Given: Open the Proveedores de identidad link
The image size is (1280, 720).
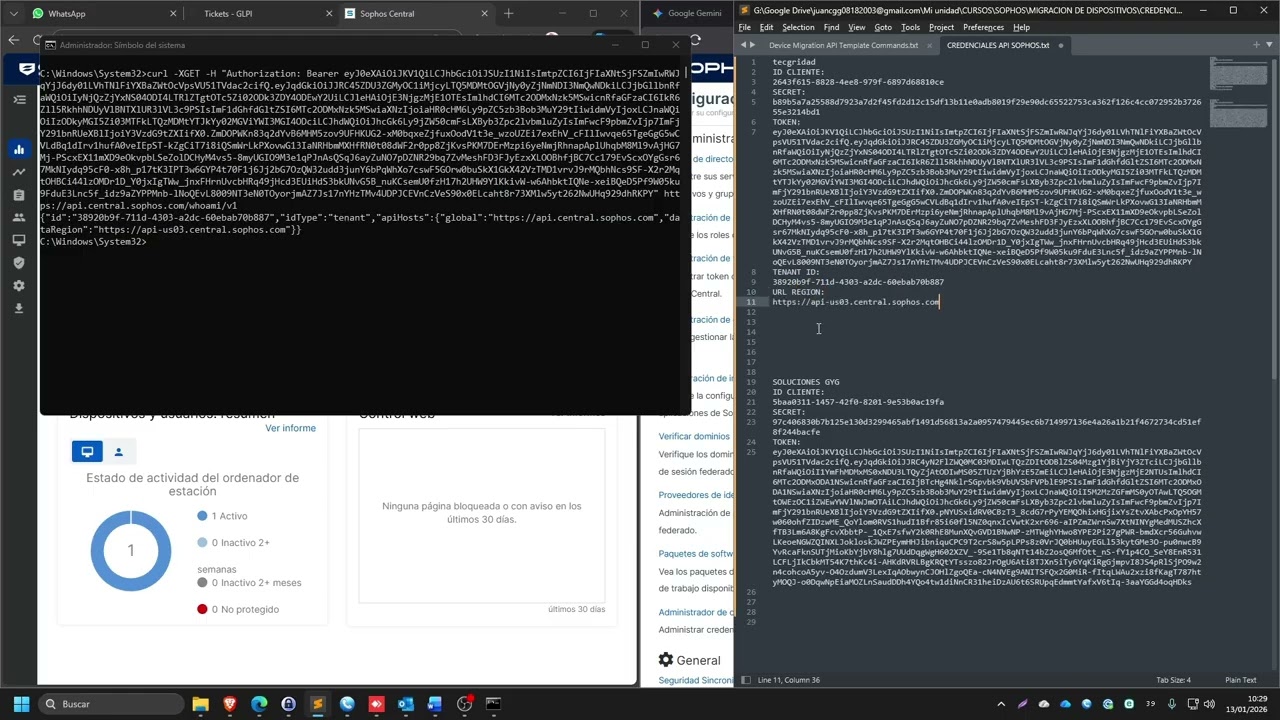Looking at the screenshot, I should click(696, 495).
